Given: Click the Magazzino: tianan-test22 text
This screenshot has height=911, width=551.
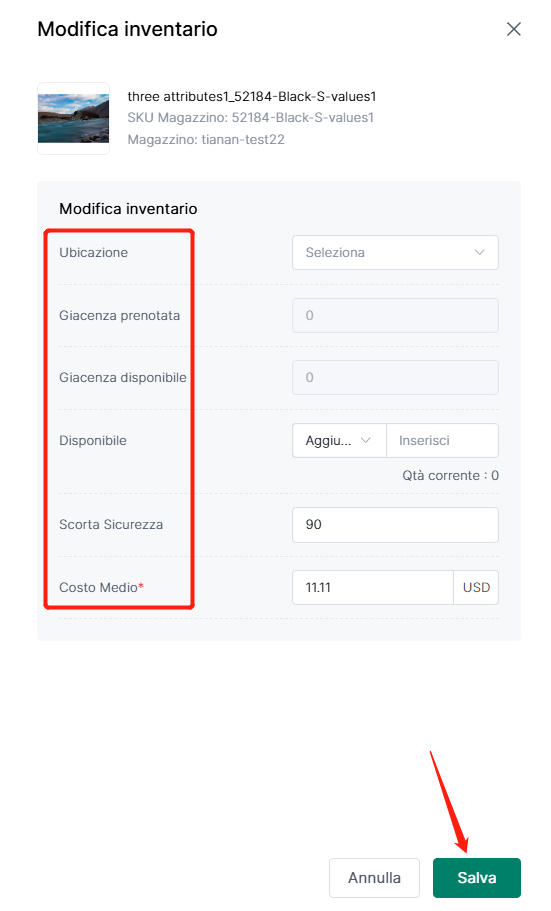Looking at the screenshot, I should tap(206, 139).
